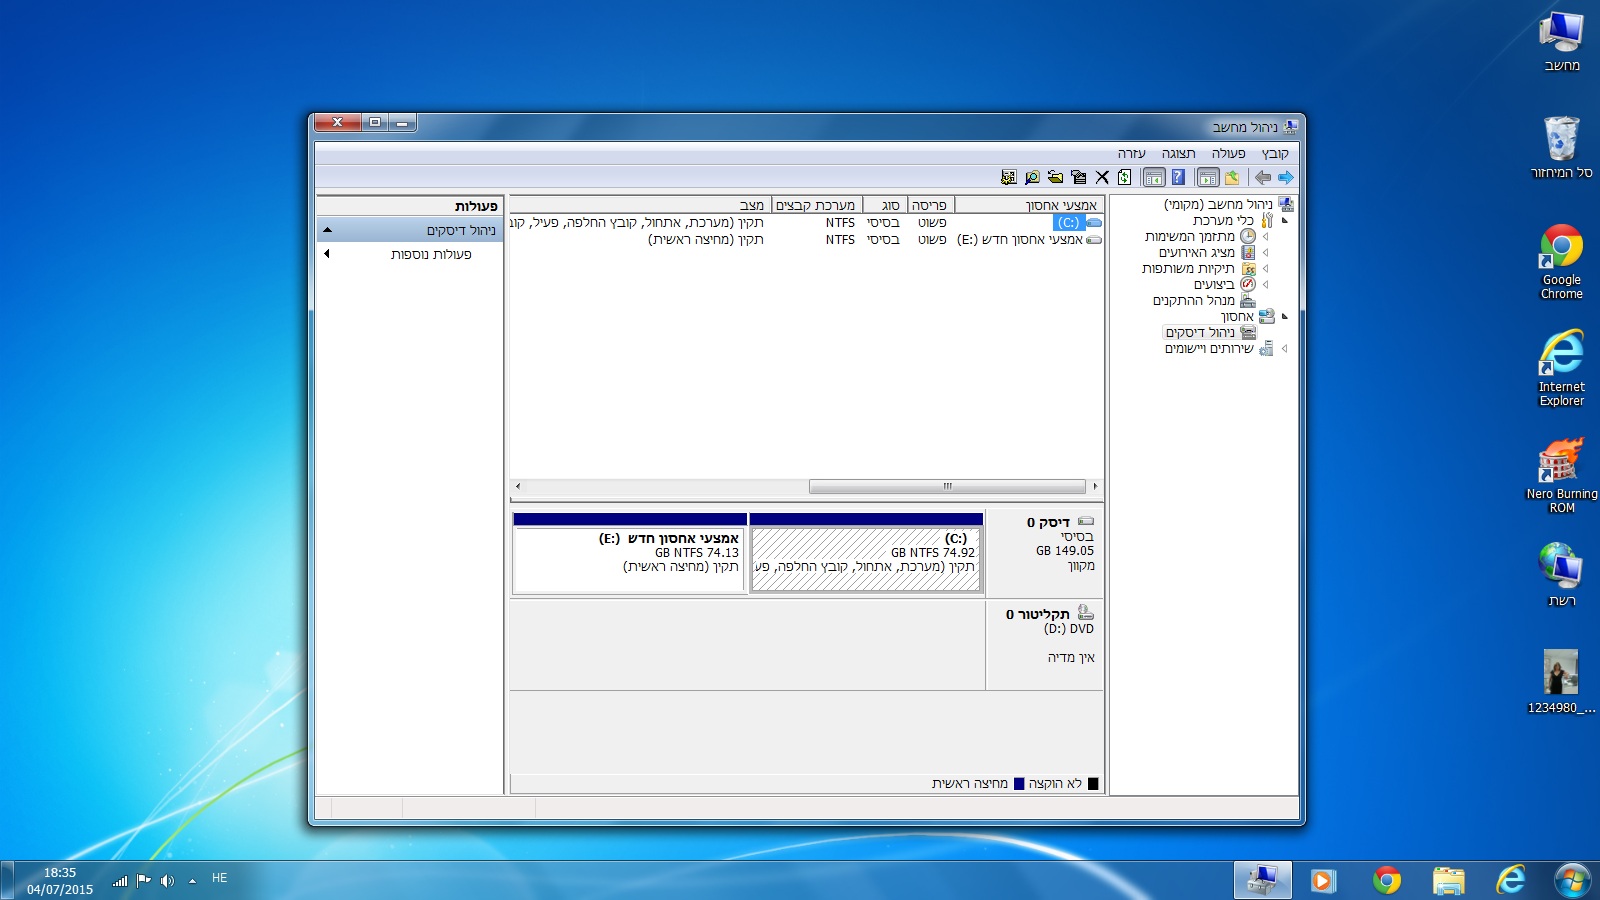Click the Refresh icon with green arrows
The height and width of the screenshot is (900, 1600).
(1125, 178)
